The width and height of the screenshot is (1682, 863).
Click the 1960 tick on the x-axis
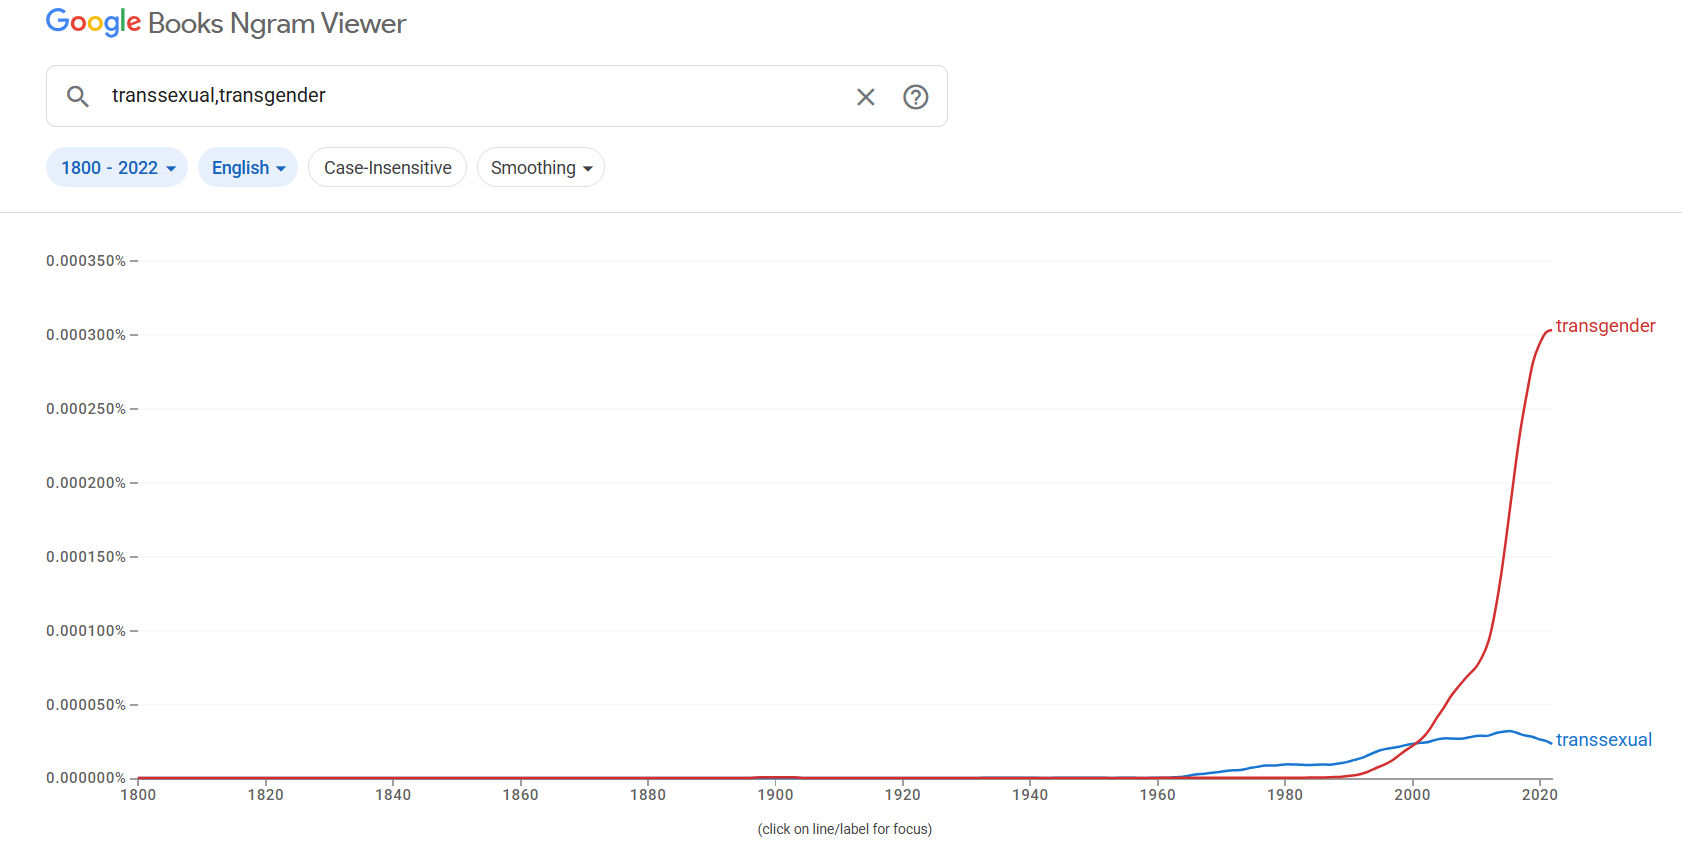pyautogui.click(x=1157, y=795)
